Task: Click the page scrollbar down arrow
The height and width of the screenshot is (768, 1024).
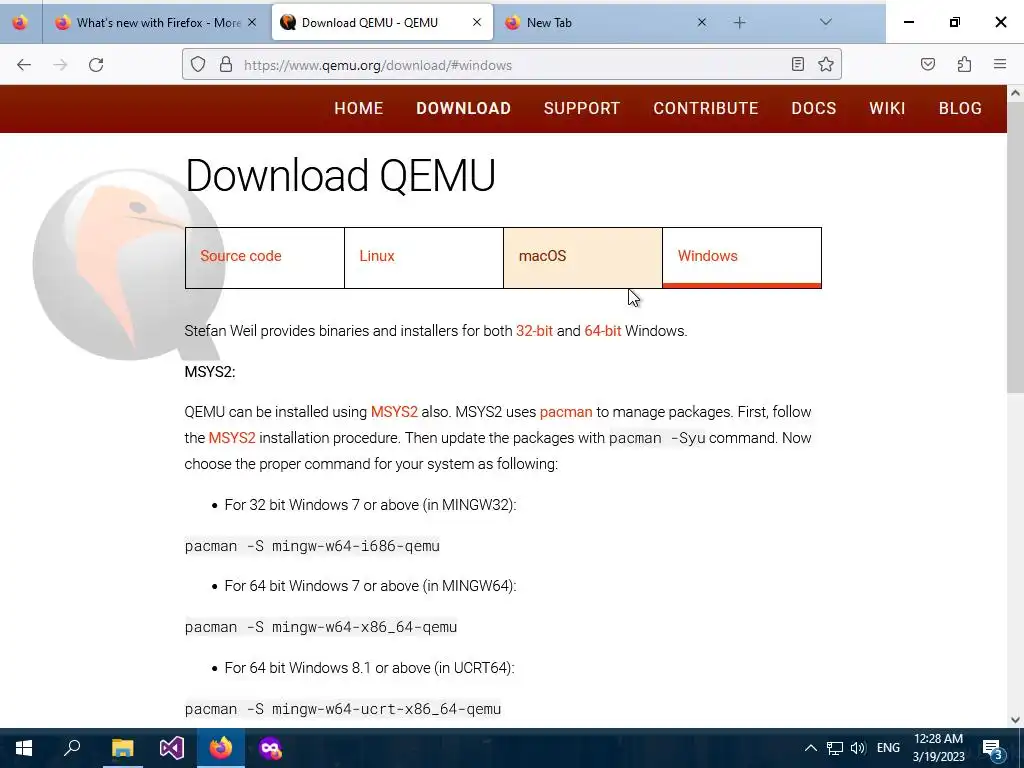Action: (1015, 720)
